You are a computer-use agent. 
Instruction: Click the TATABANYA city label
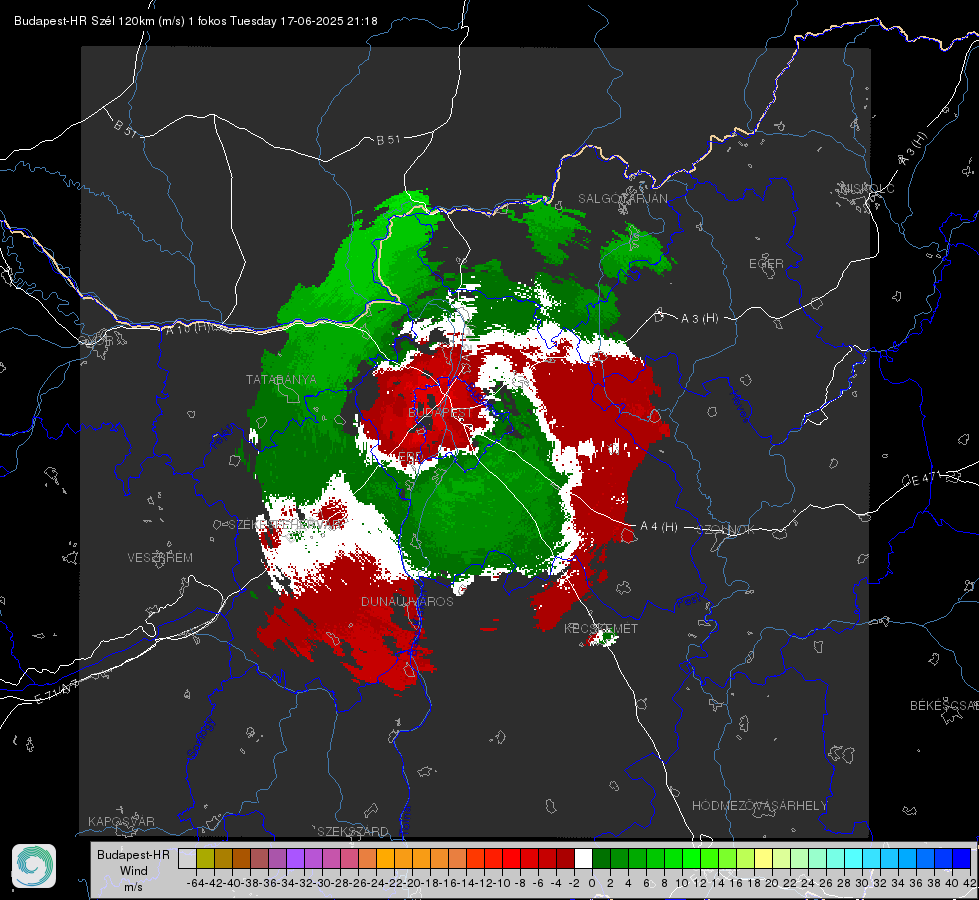click(x=281, y=379)
